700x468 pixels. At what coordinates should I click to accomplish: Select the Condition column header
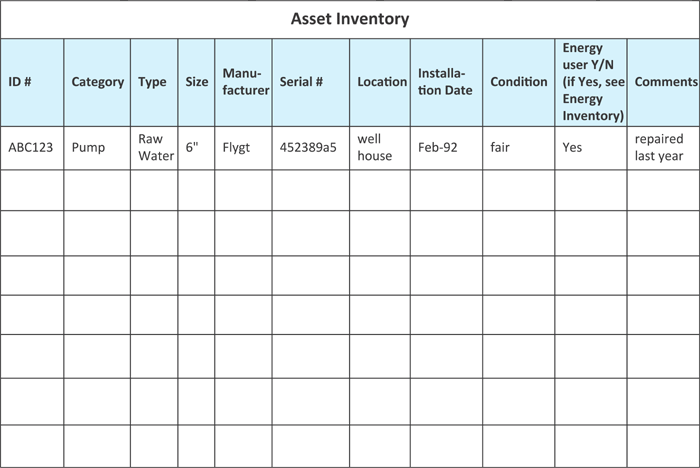pyautogui.click(x=519, y=82)
